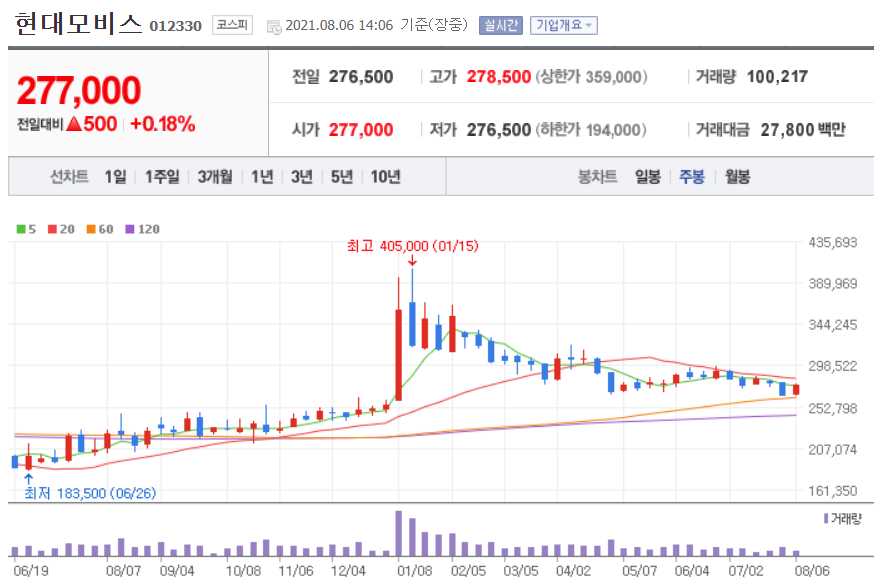Select the 3개월 line chart tab
The width and height of the screenshot is (874, 586).
tap(215, 177)
